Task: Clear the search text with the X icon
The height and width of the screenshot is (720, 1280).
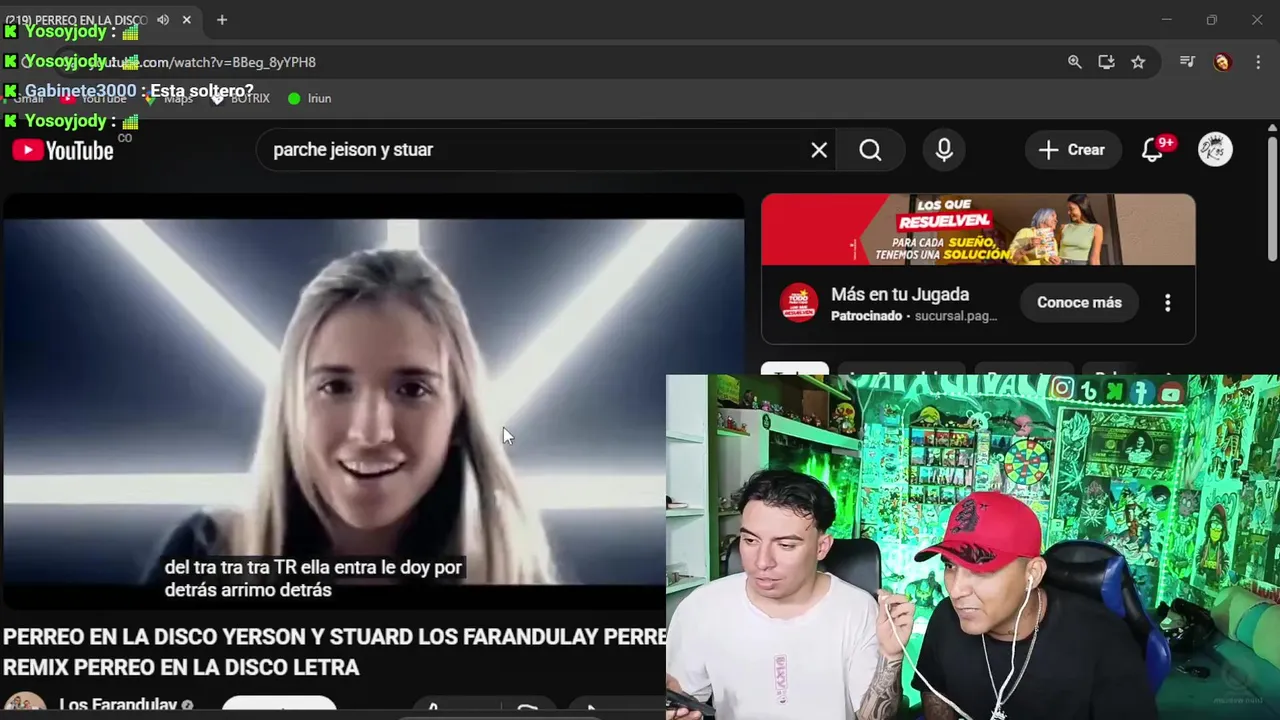Action: [819, 150]
